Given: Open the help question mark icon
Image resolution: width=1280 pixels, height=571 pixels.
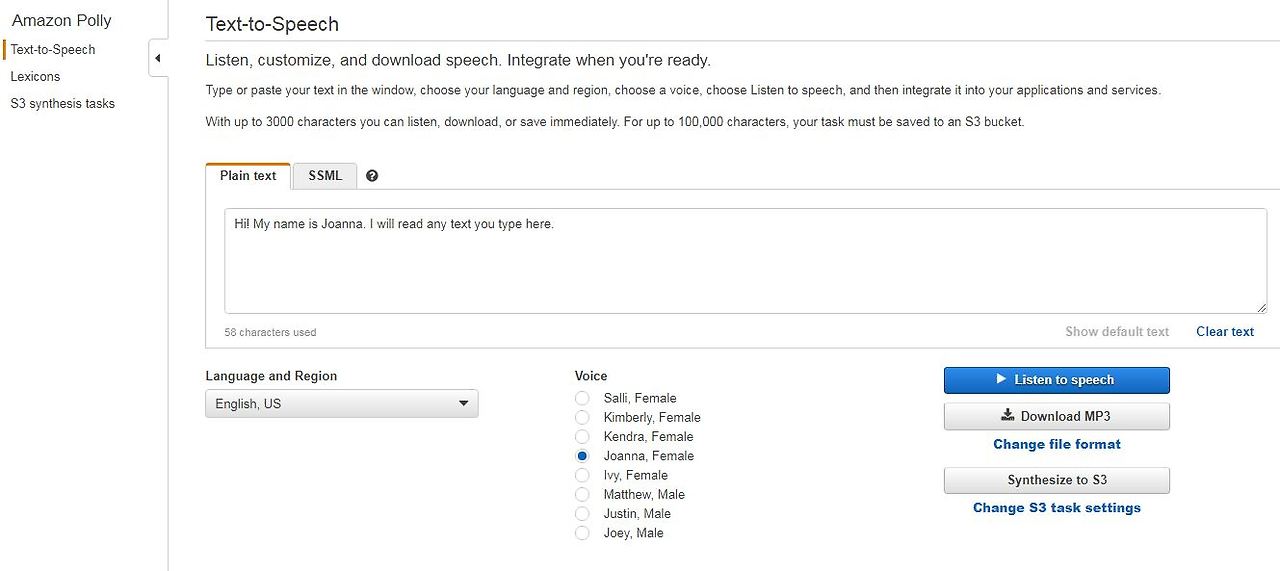Looking at the screenshot, I should coord(372,176).
